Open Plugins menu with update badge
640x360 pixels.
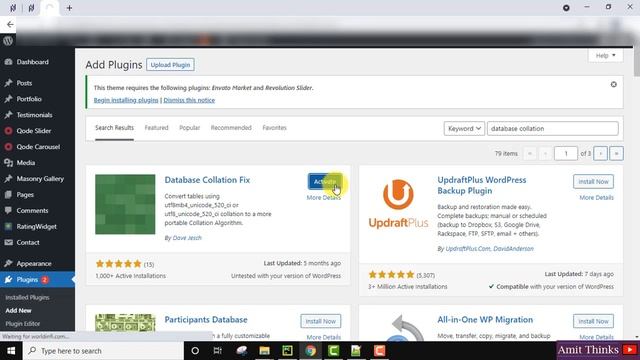tap(37, 280)
